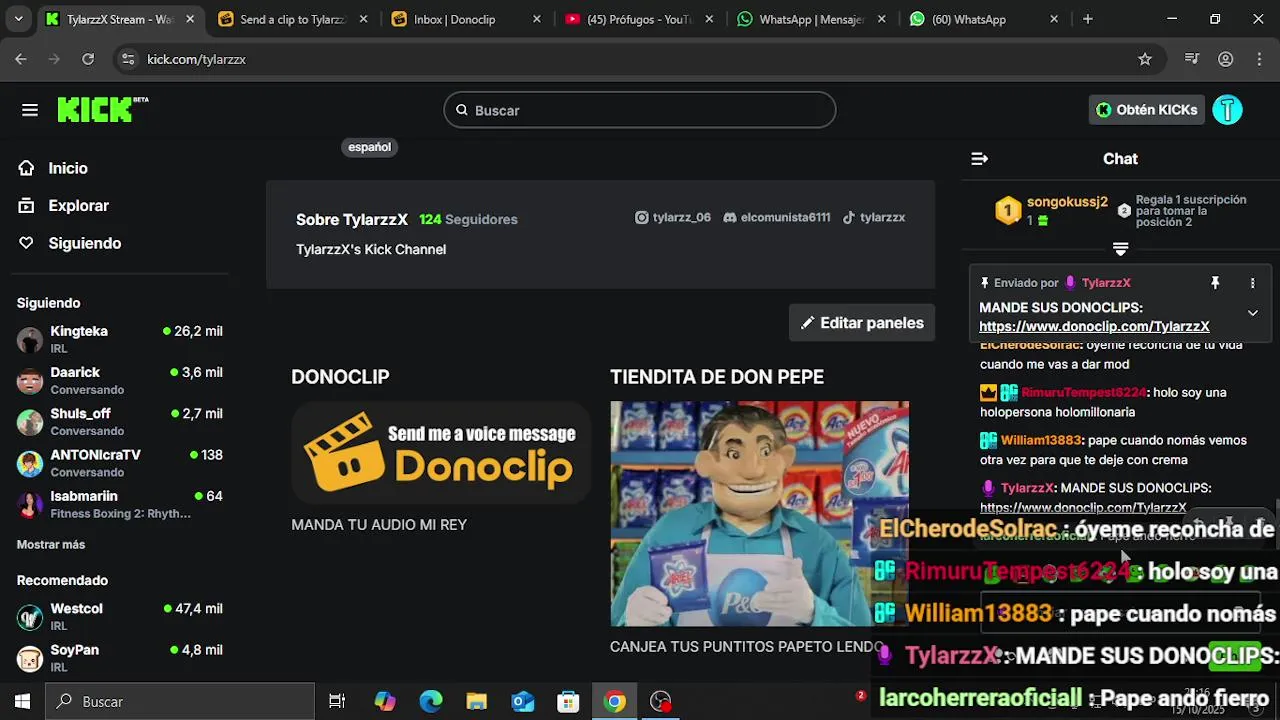The height and width of the screenshot is (720, 1280).
Task: Open the tab search dropdown arrow
Action: [x=17, y=19]
